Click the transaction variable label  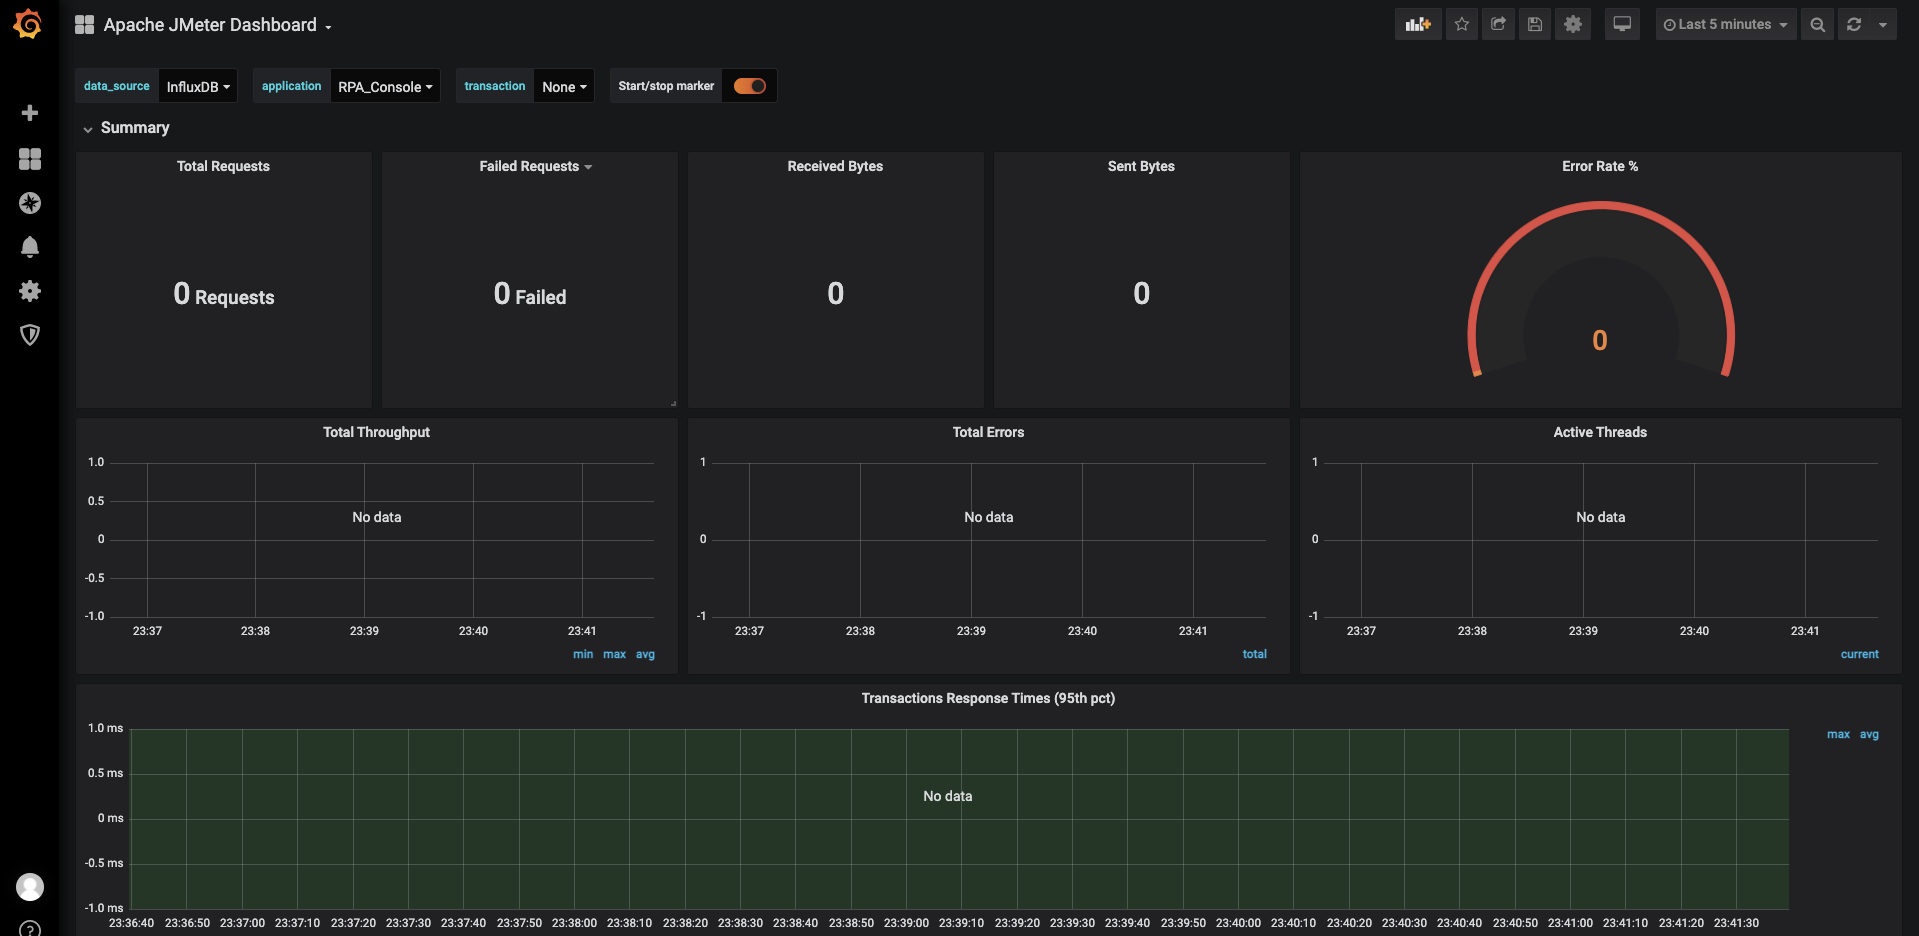(495, 86)
